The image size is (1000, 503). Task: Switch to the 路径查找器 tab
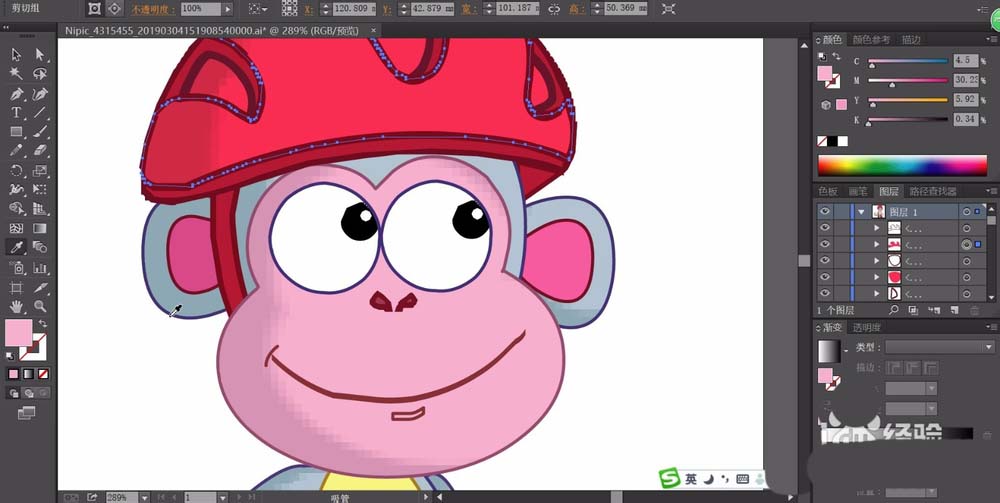tap(933, 191)
